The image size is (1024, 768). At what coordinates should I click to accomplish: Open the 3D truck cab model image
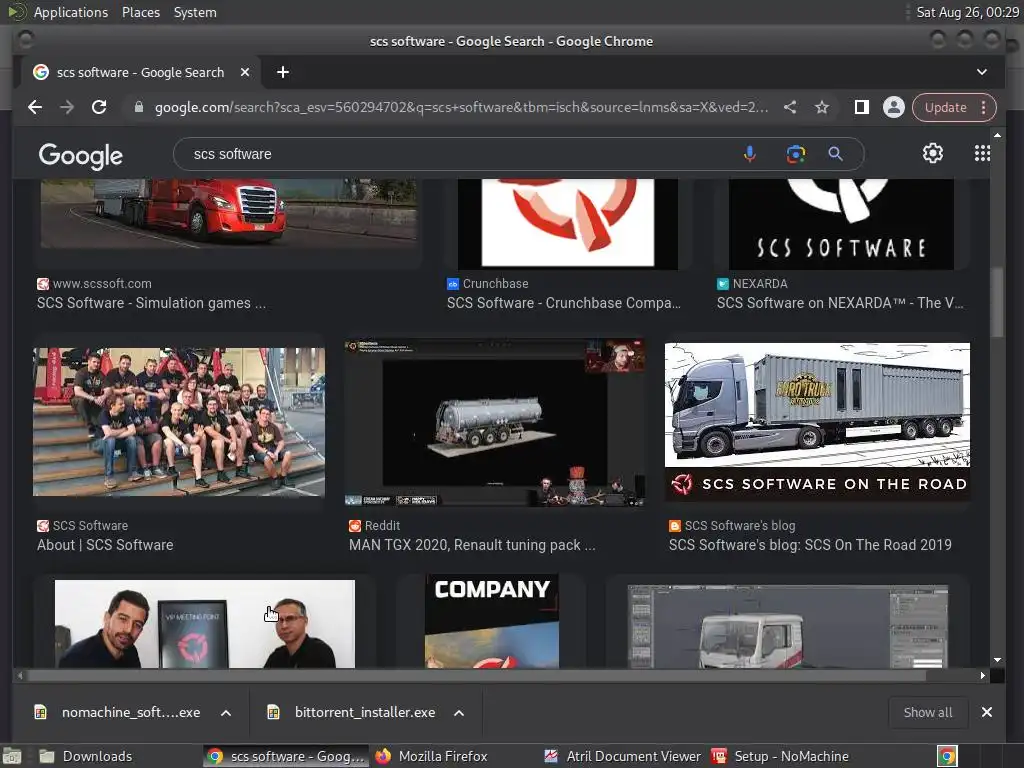coord(788,626)
